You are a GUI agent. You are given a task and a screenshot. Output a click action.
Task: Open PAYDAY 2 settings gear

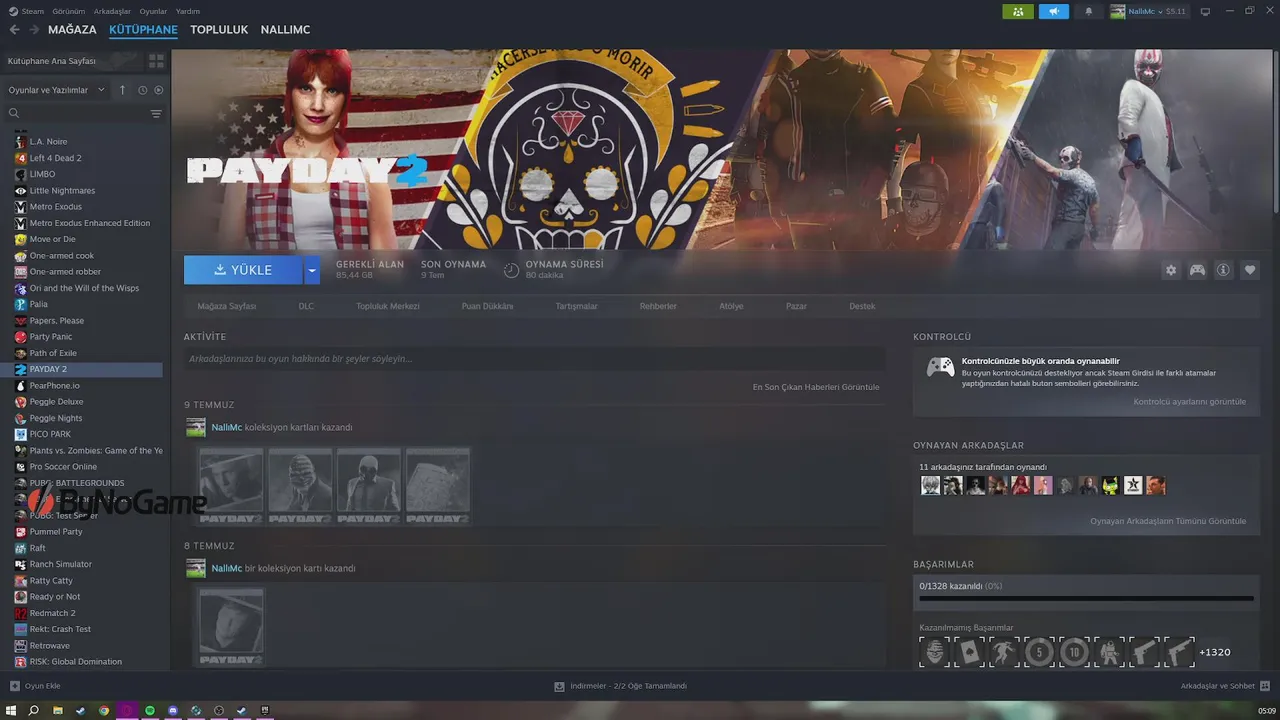1171,270
